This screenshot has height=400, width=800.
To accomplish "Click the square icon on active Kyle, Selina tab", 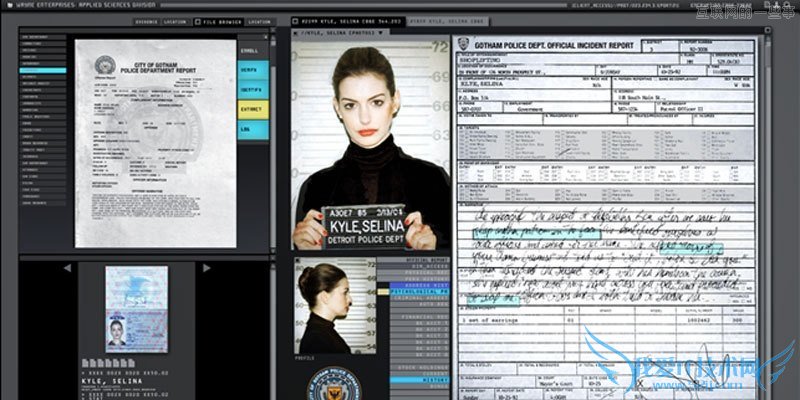I will [x=296, y=22].
